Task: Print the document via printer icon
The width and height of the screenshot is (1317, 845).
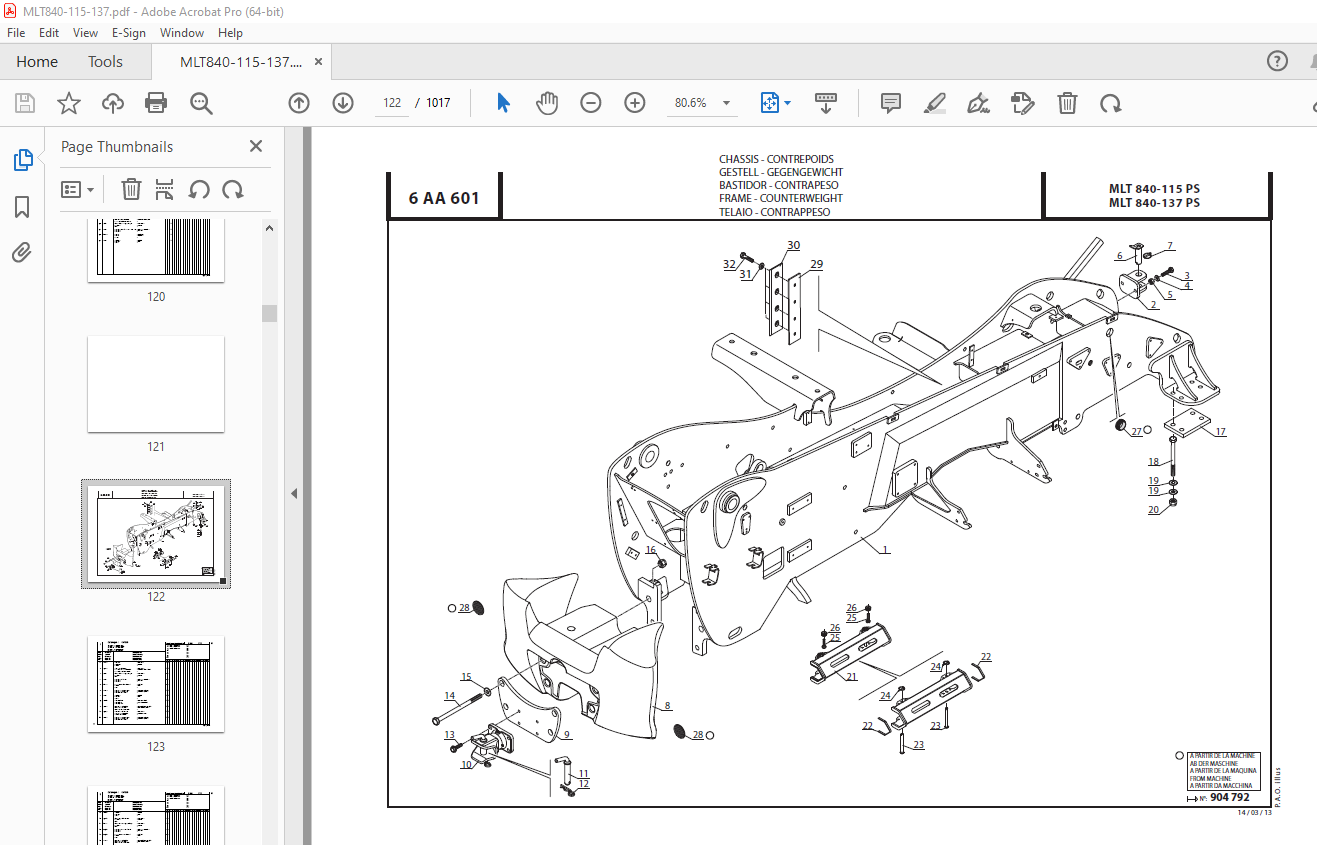Action: 156,103
